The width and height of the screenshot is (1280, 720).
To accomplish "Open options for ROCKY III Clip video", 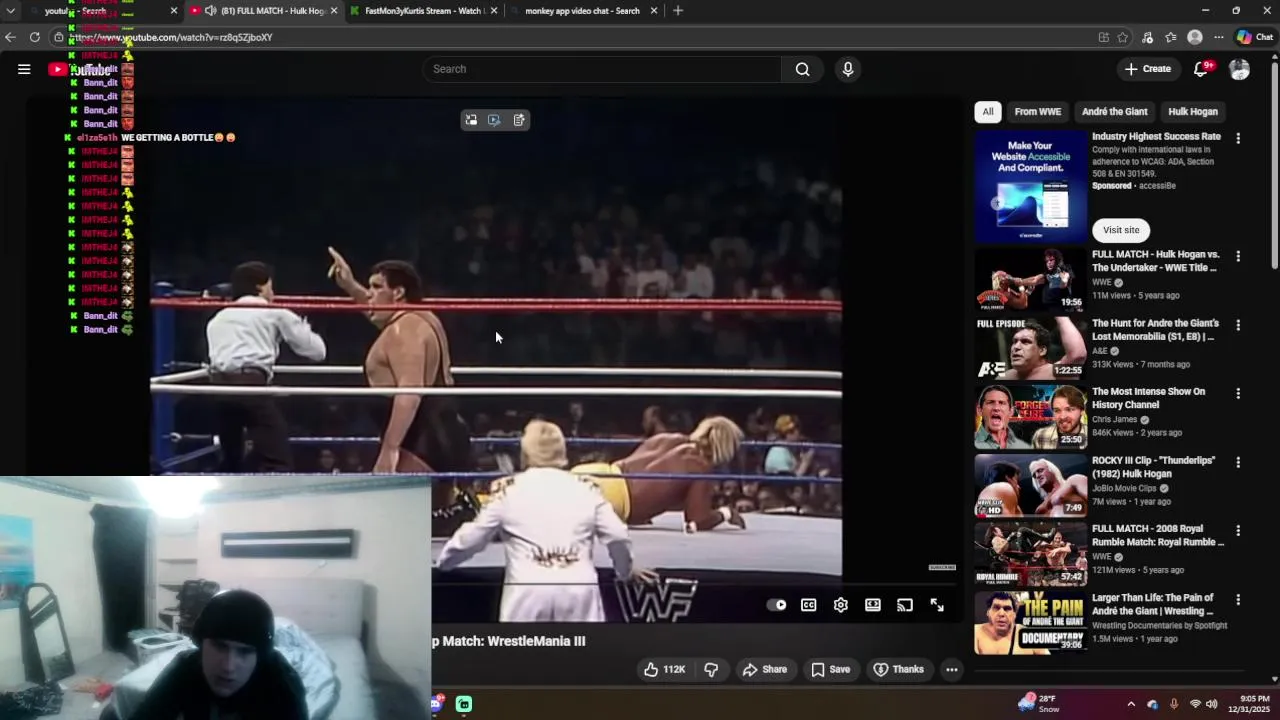I will coord(1238,463).
